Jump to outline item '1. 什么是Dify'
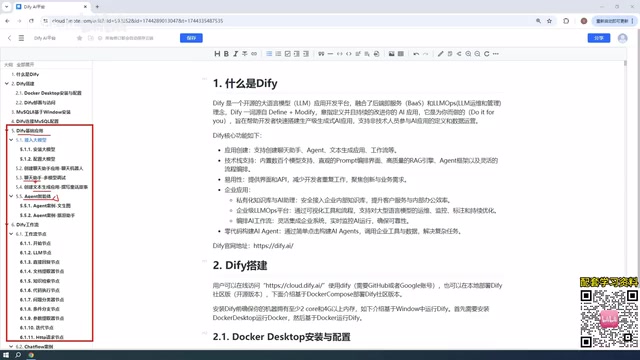Screen dimensions: 640x360 coord(25,74)
